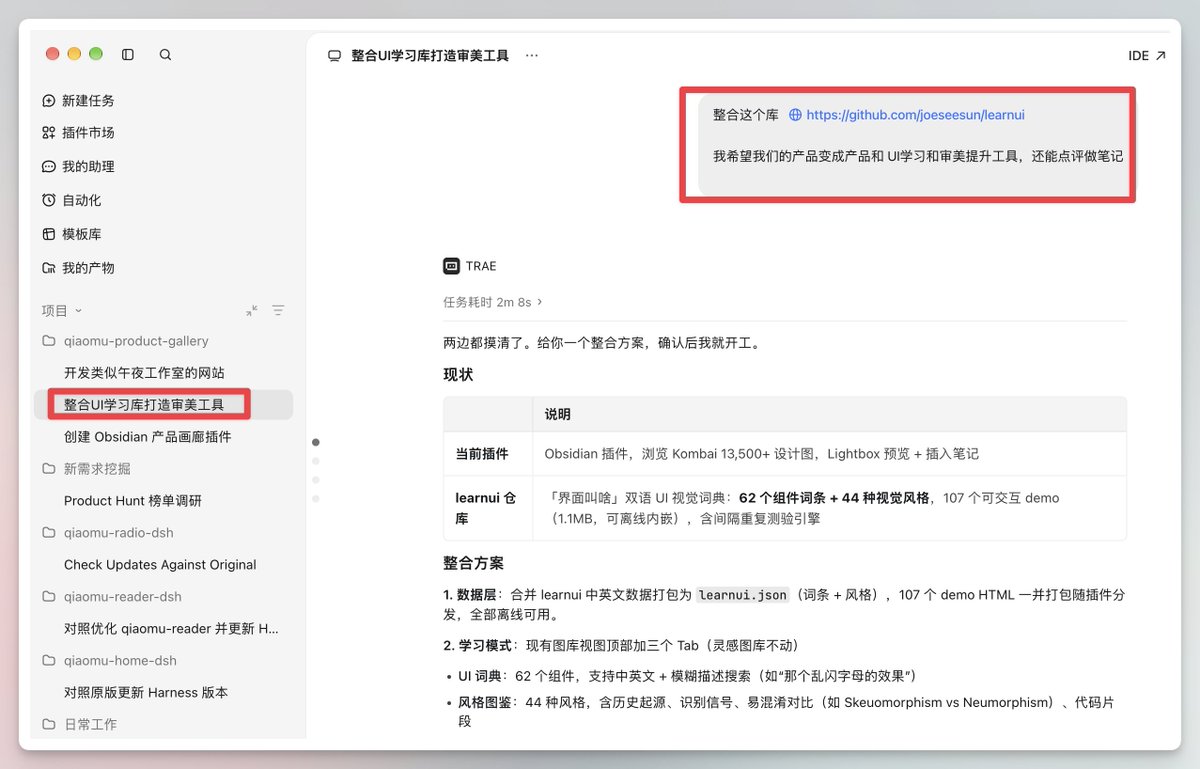1200x769 pixels.
Task: Open the github.com/joeseesun/learnui link
Action: pos(915,115)
